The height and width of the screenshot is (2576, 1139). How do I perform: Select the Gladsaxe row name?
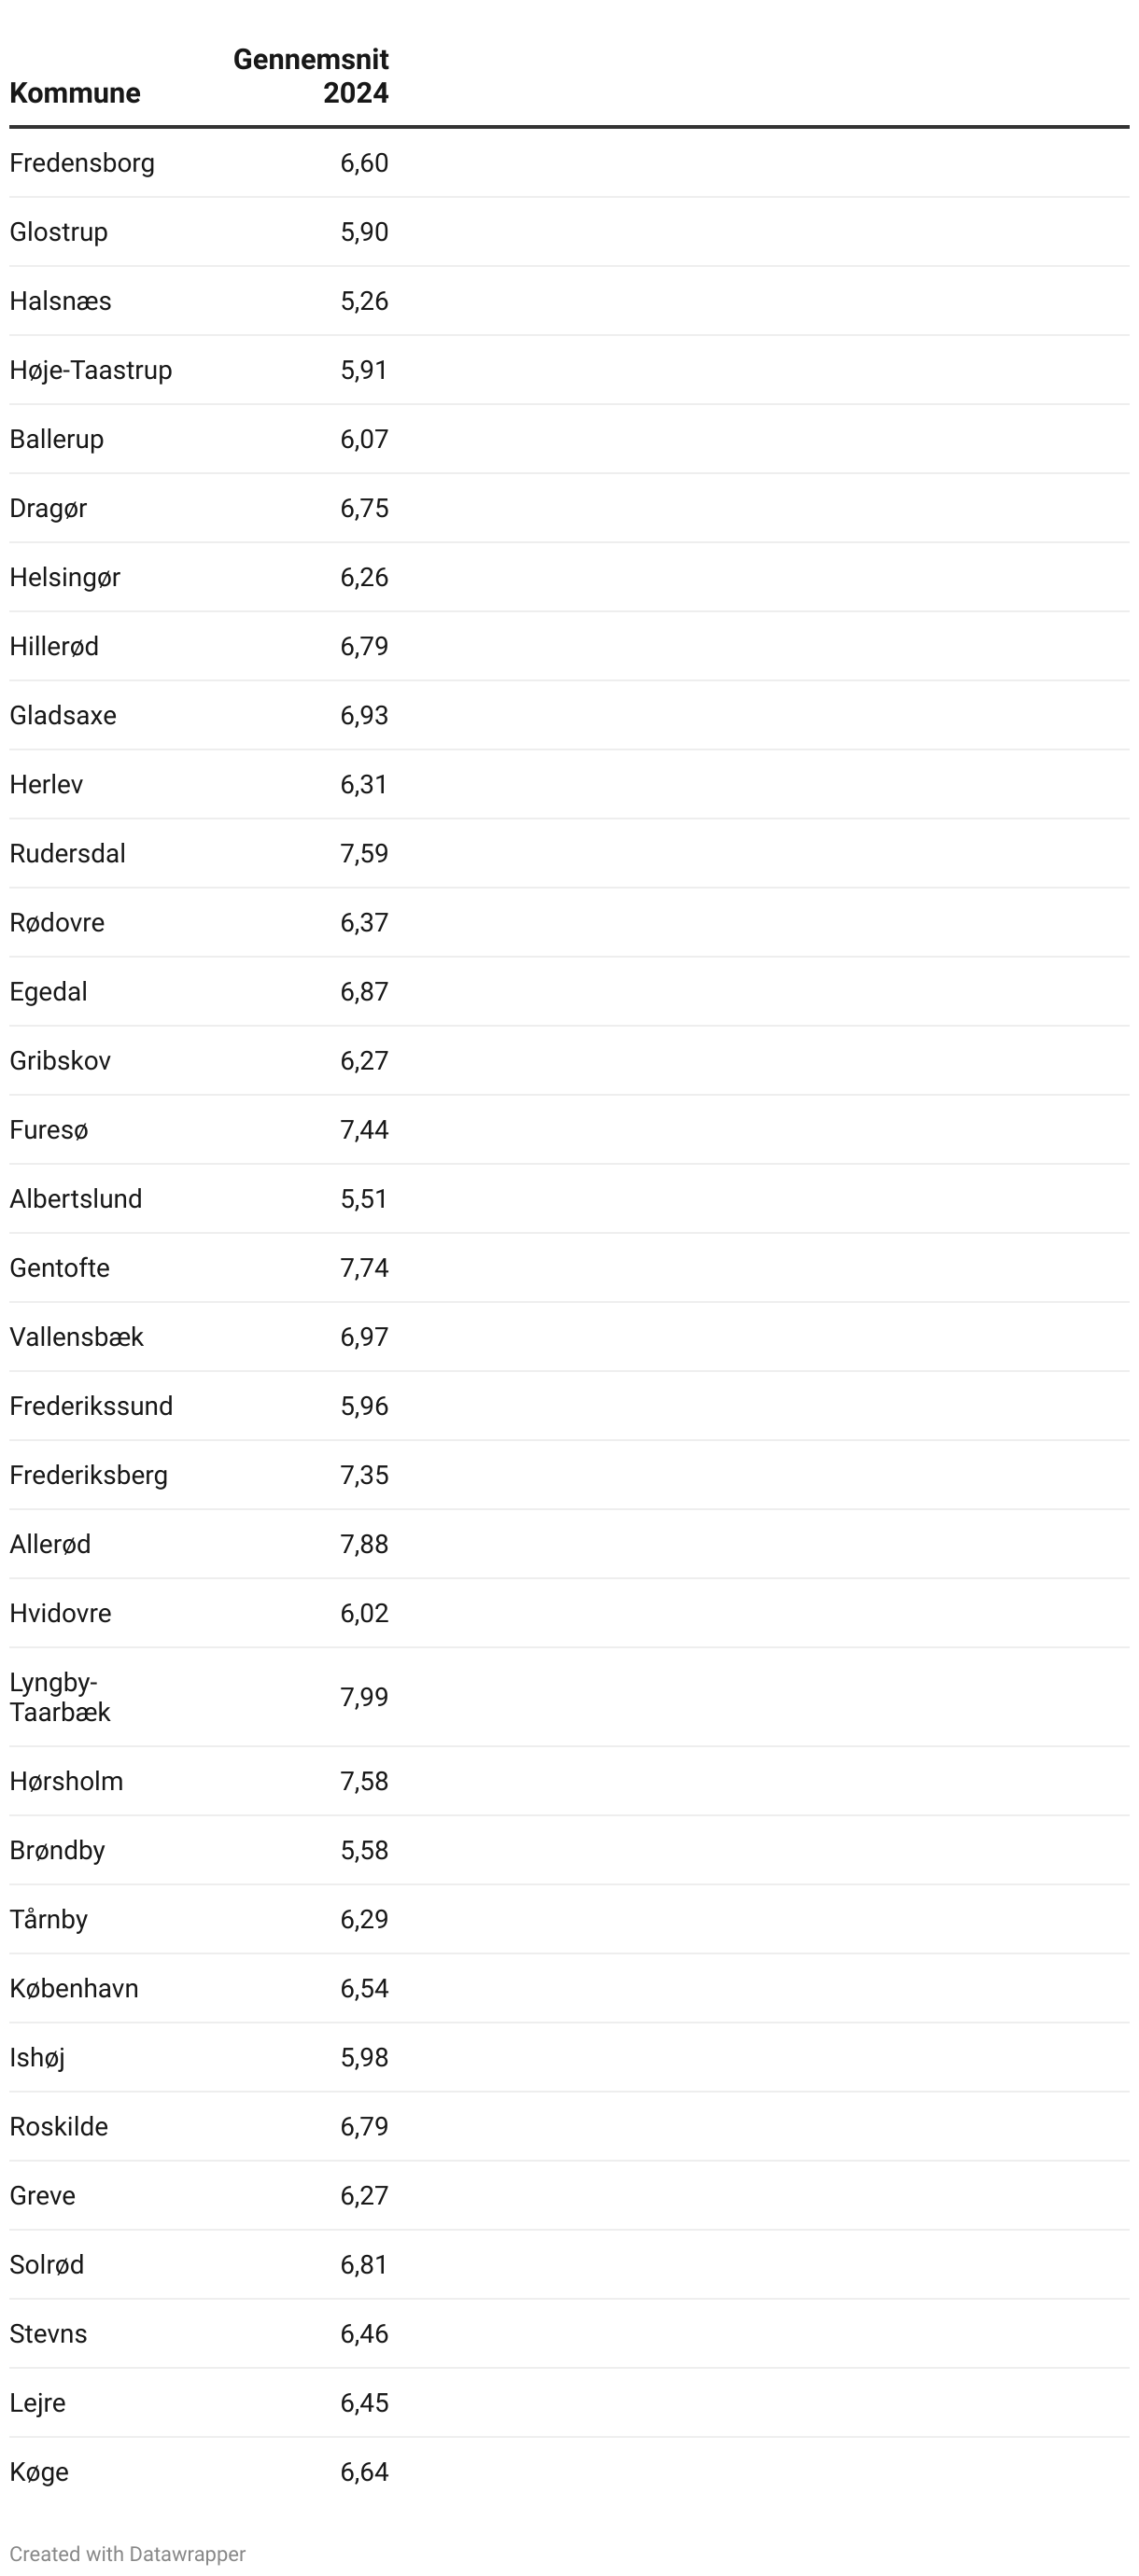click(63, 715)
